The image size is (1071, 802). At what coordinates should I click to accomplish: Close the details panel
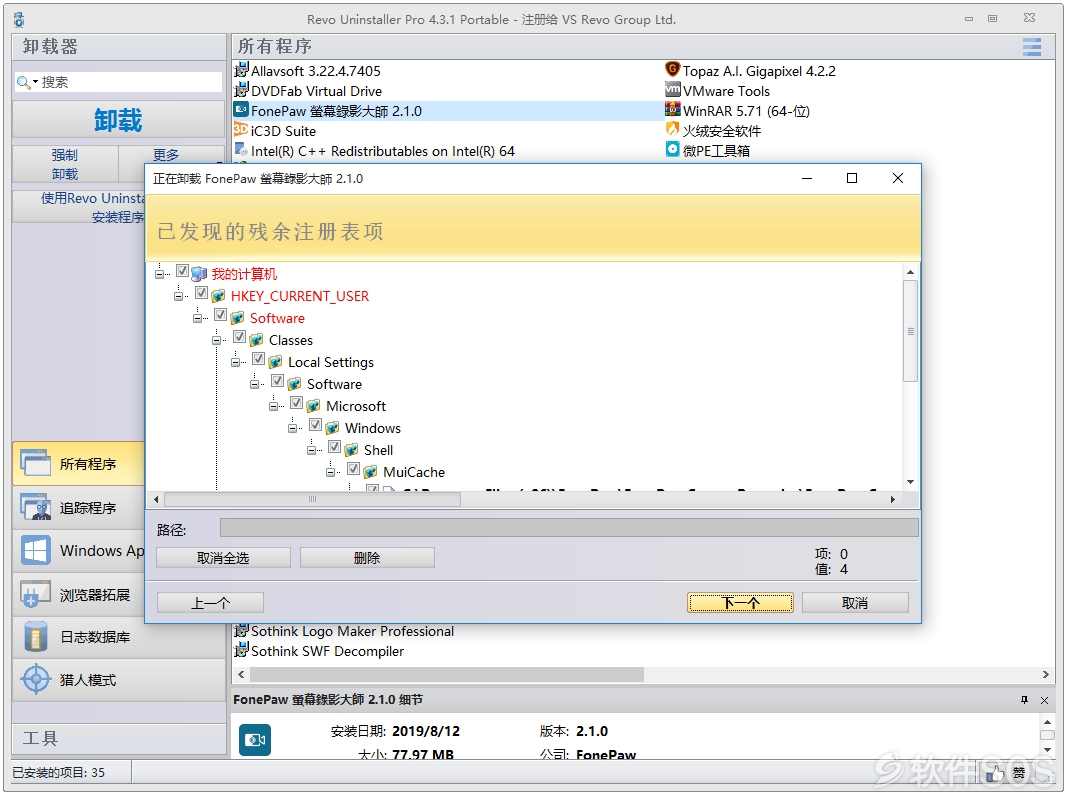coord(1044,700)
